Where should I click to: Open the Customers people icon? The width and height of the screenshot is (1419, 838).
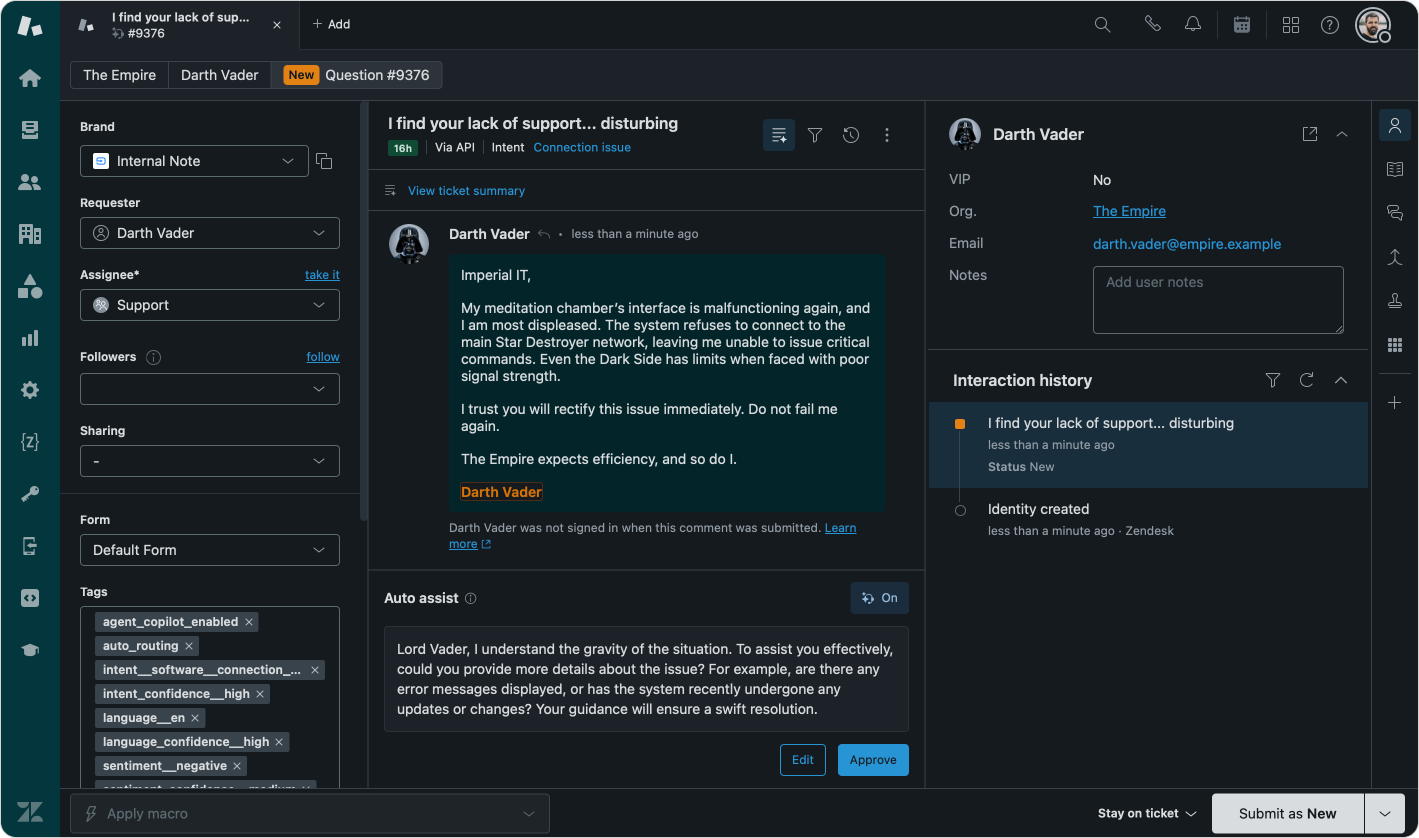click(30, 182)
